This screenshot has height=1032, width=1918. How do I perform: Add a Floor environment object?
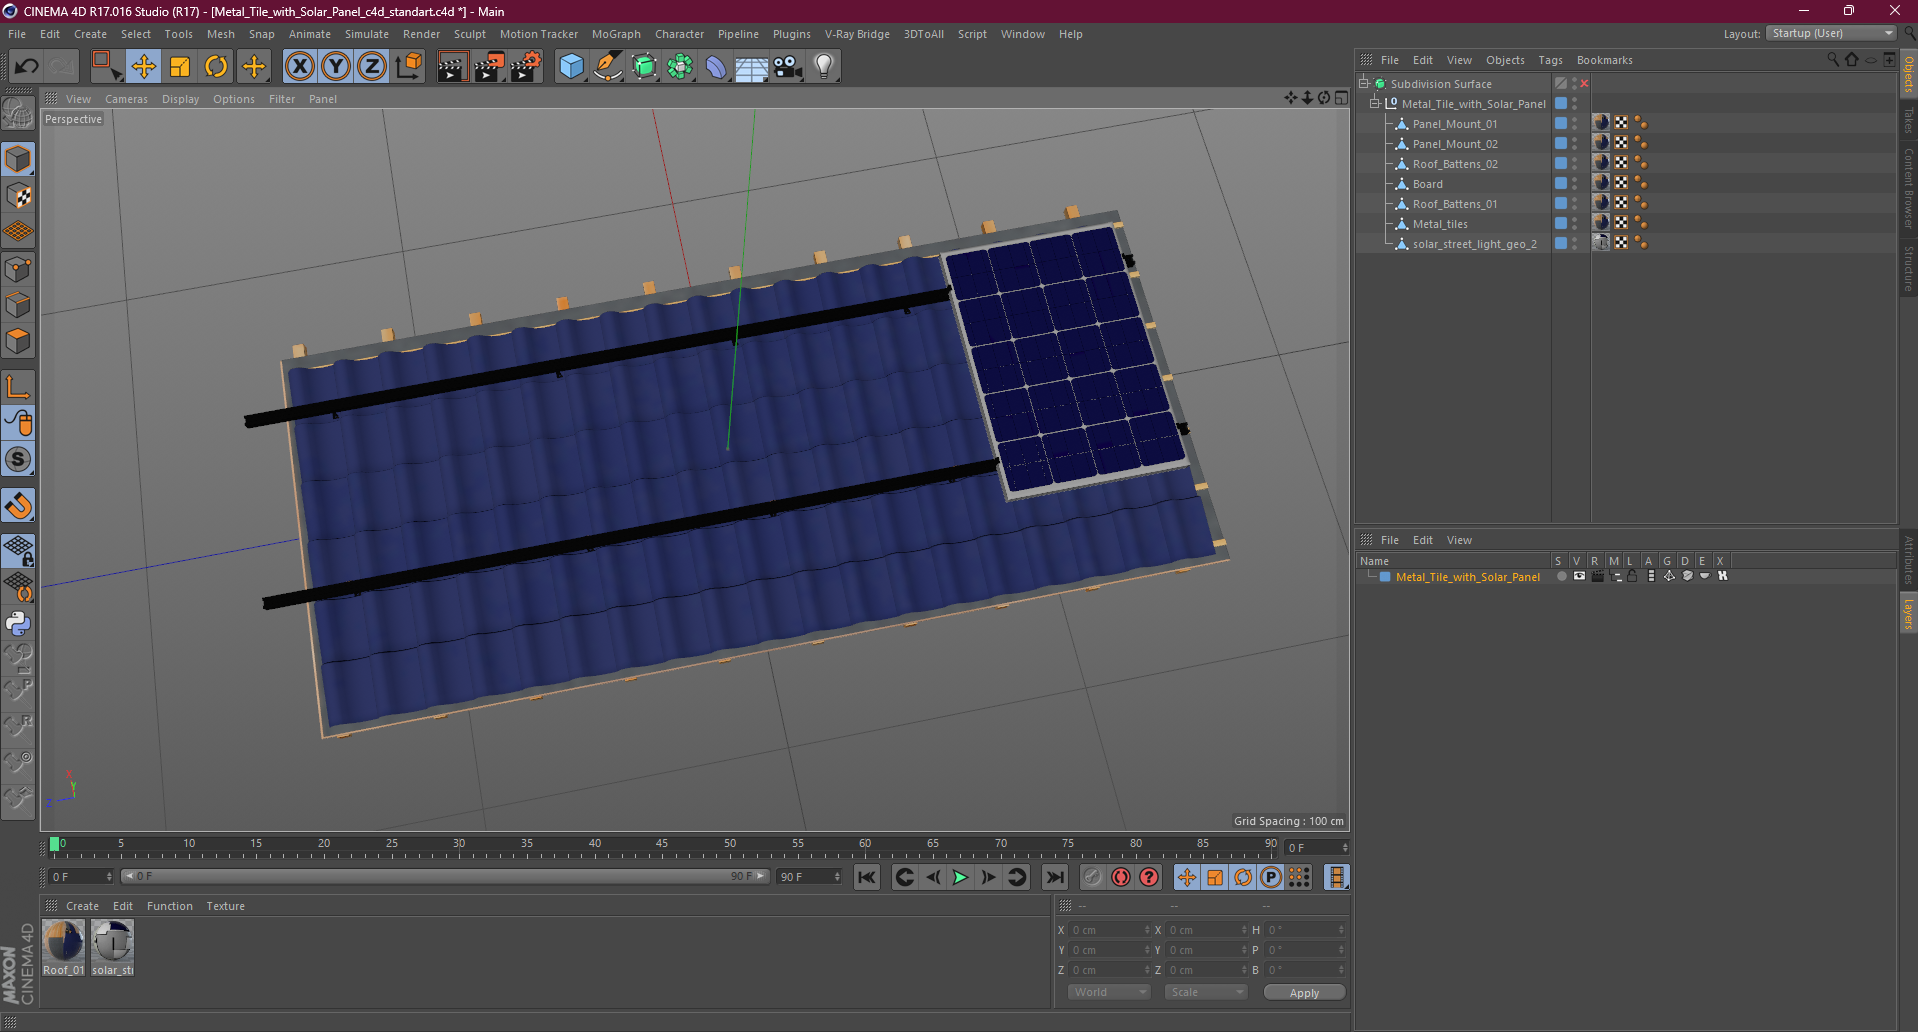752,67
